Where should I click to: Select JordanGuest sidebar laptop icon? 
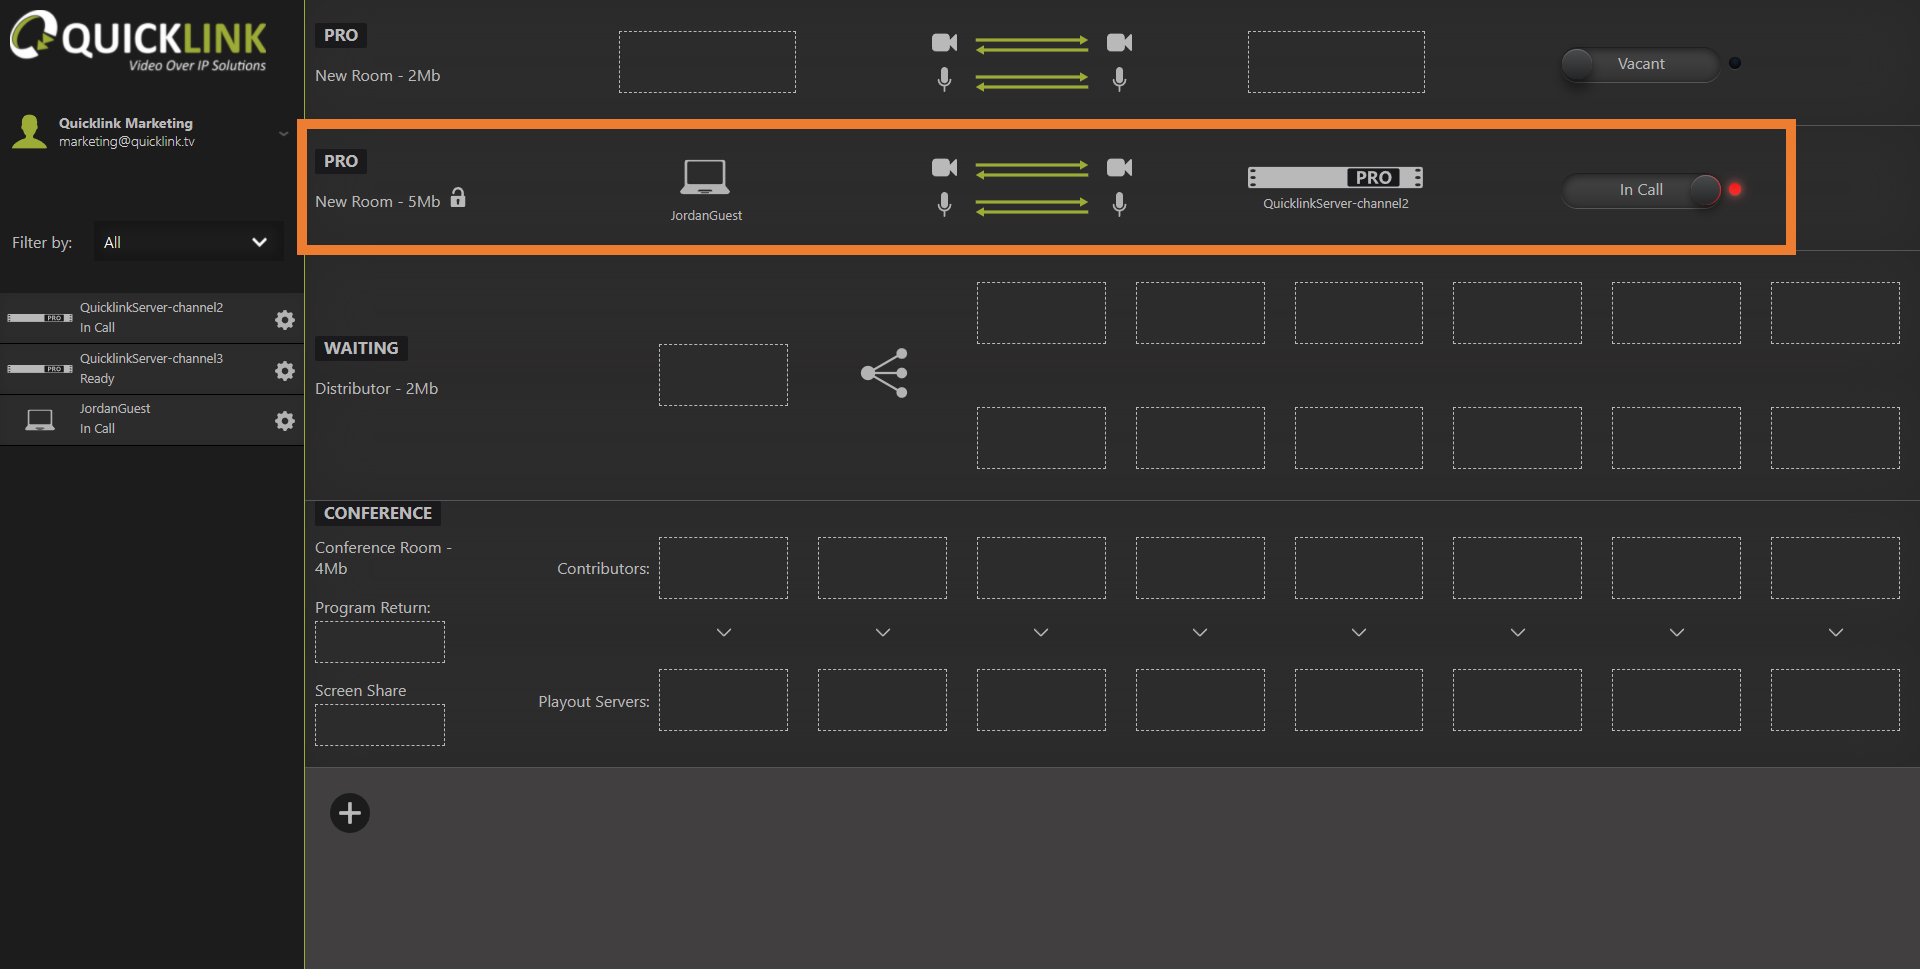pos(40,419)
